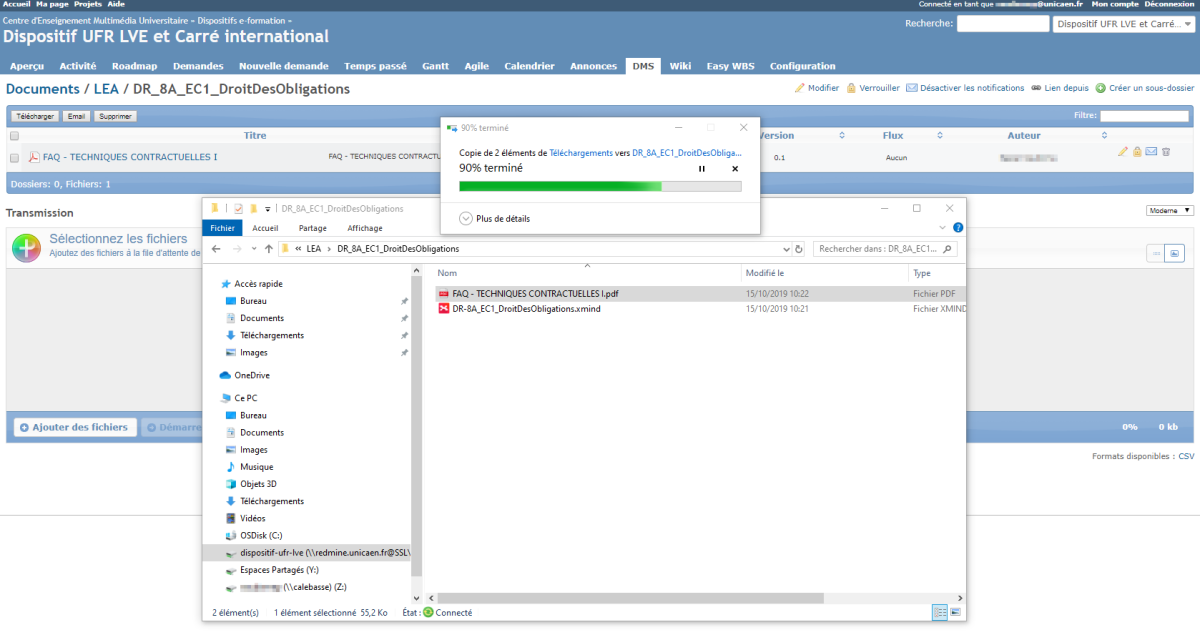The image size is (1200, 640).
Task: Expand Plus de détails in copy dialog
Action: (x=466, y=218)
